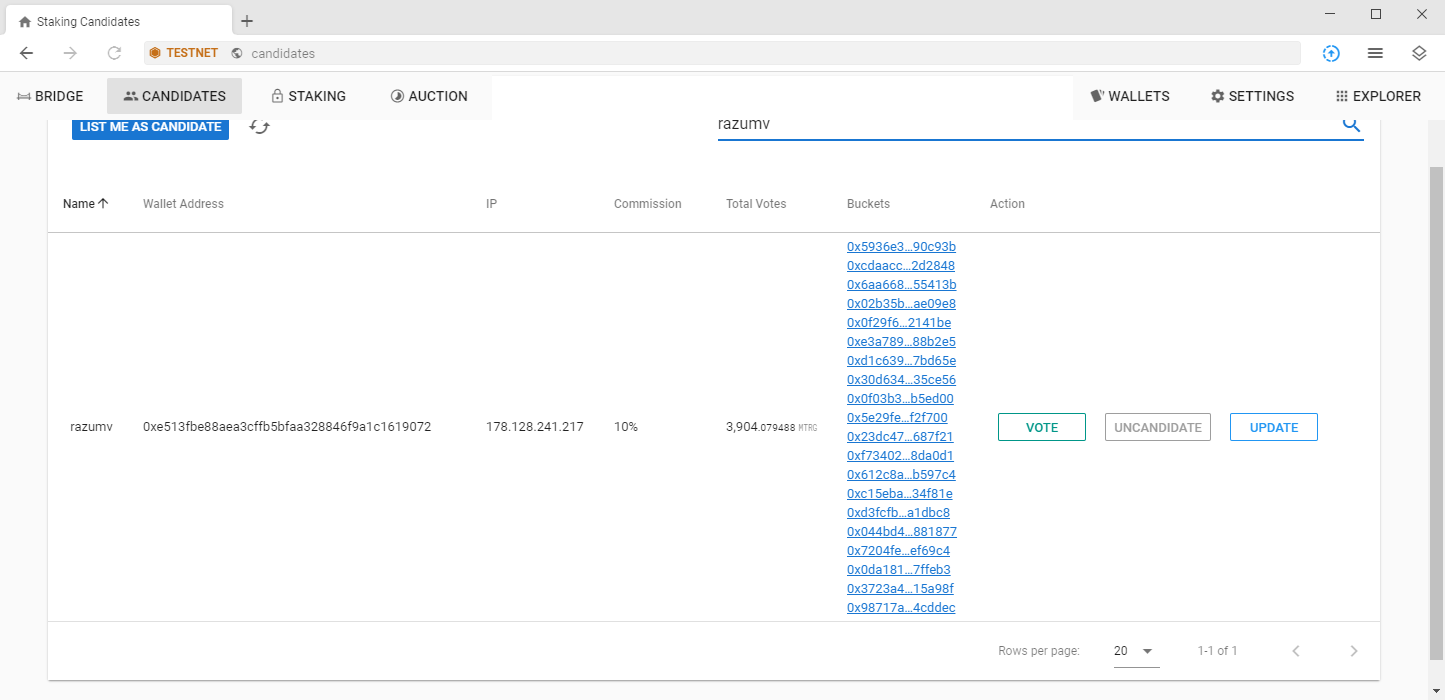The width and height of the screenshot is (1445, 700).
Task: Click the Buckets column header
Action: (x=868, y=204)
